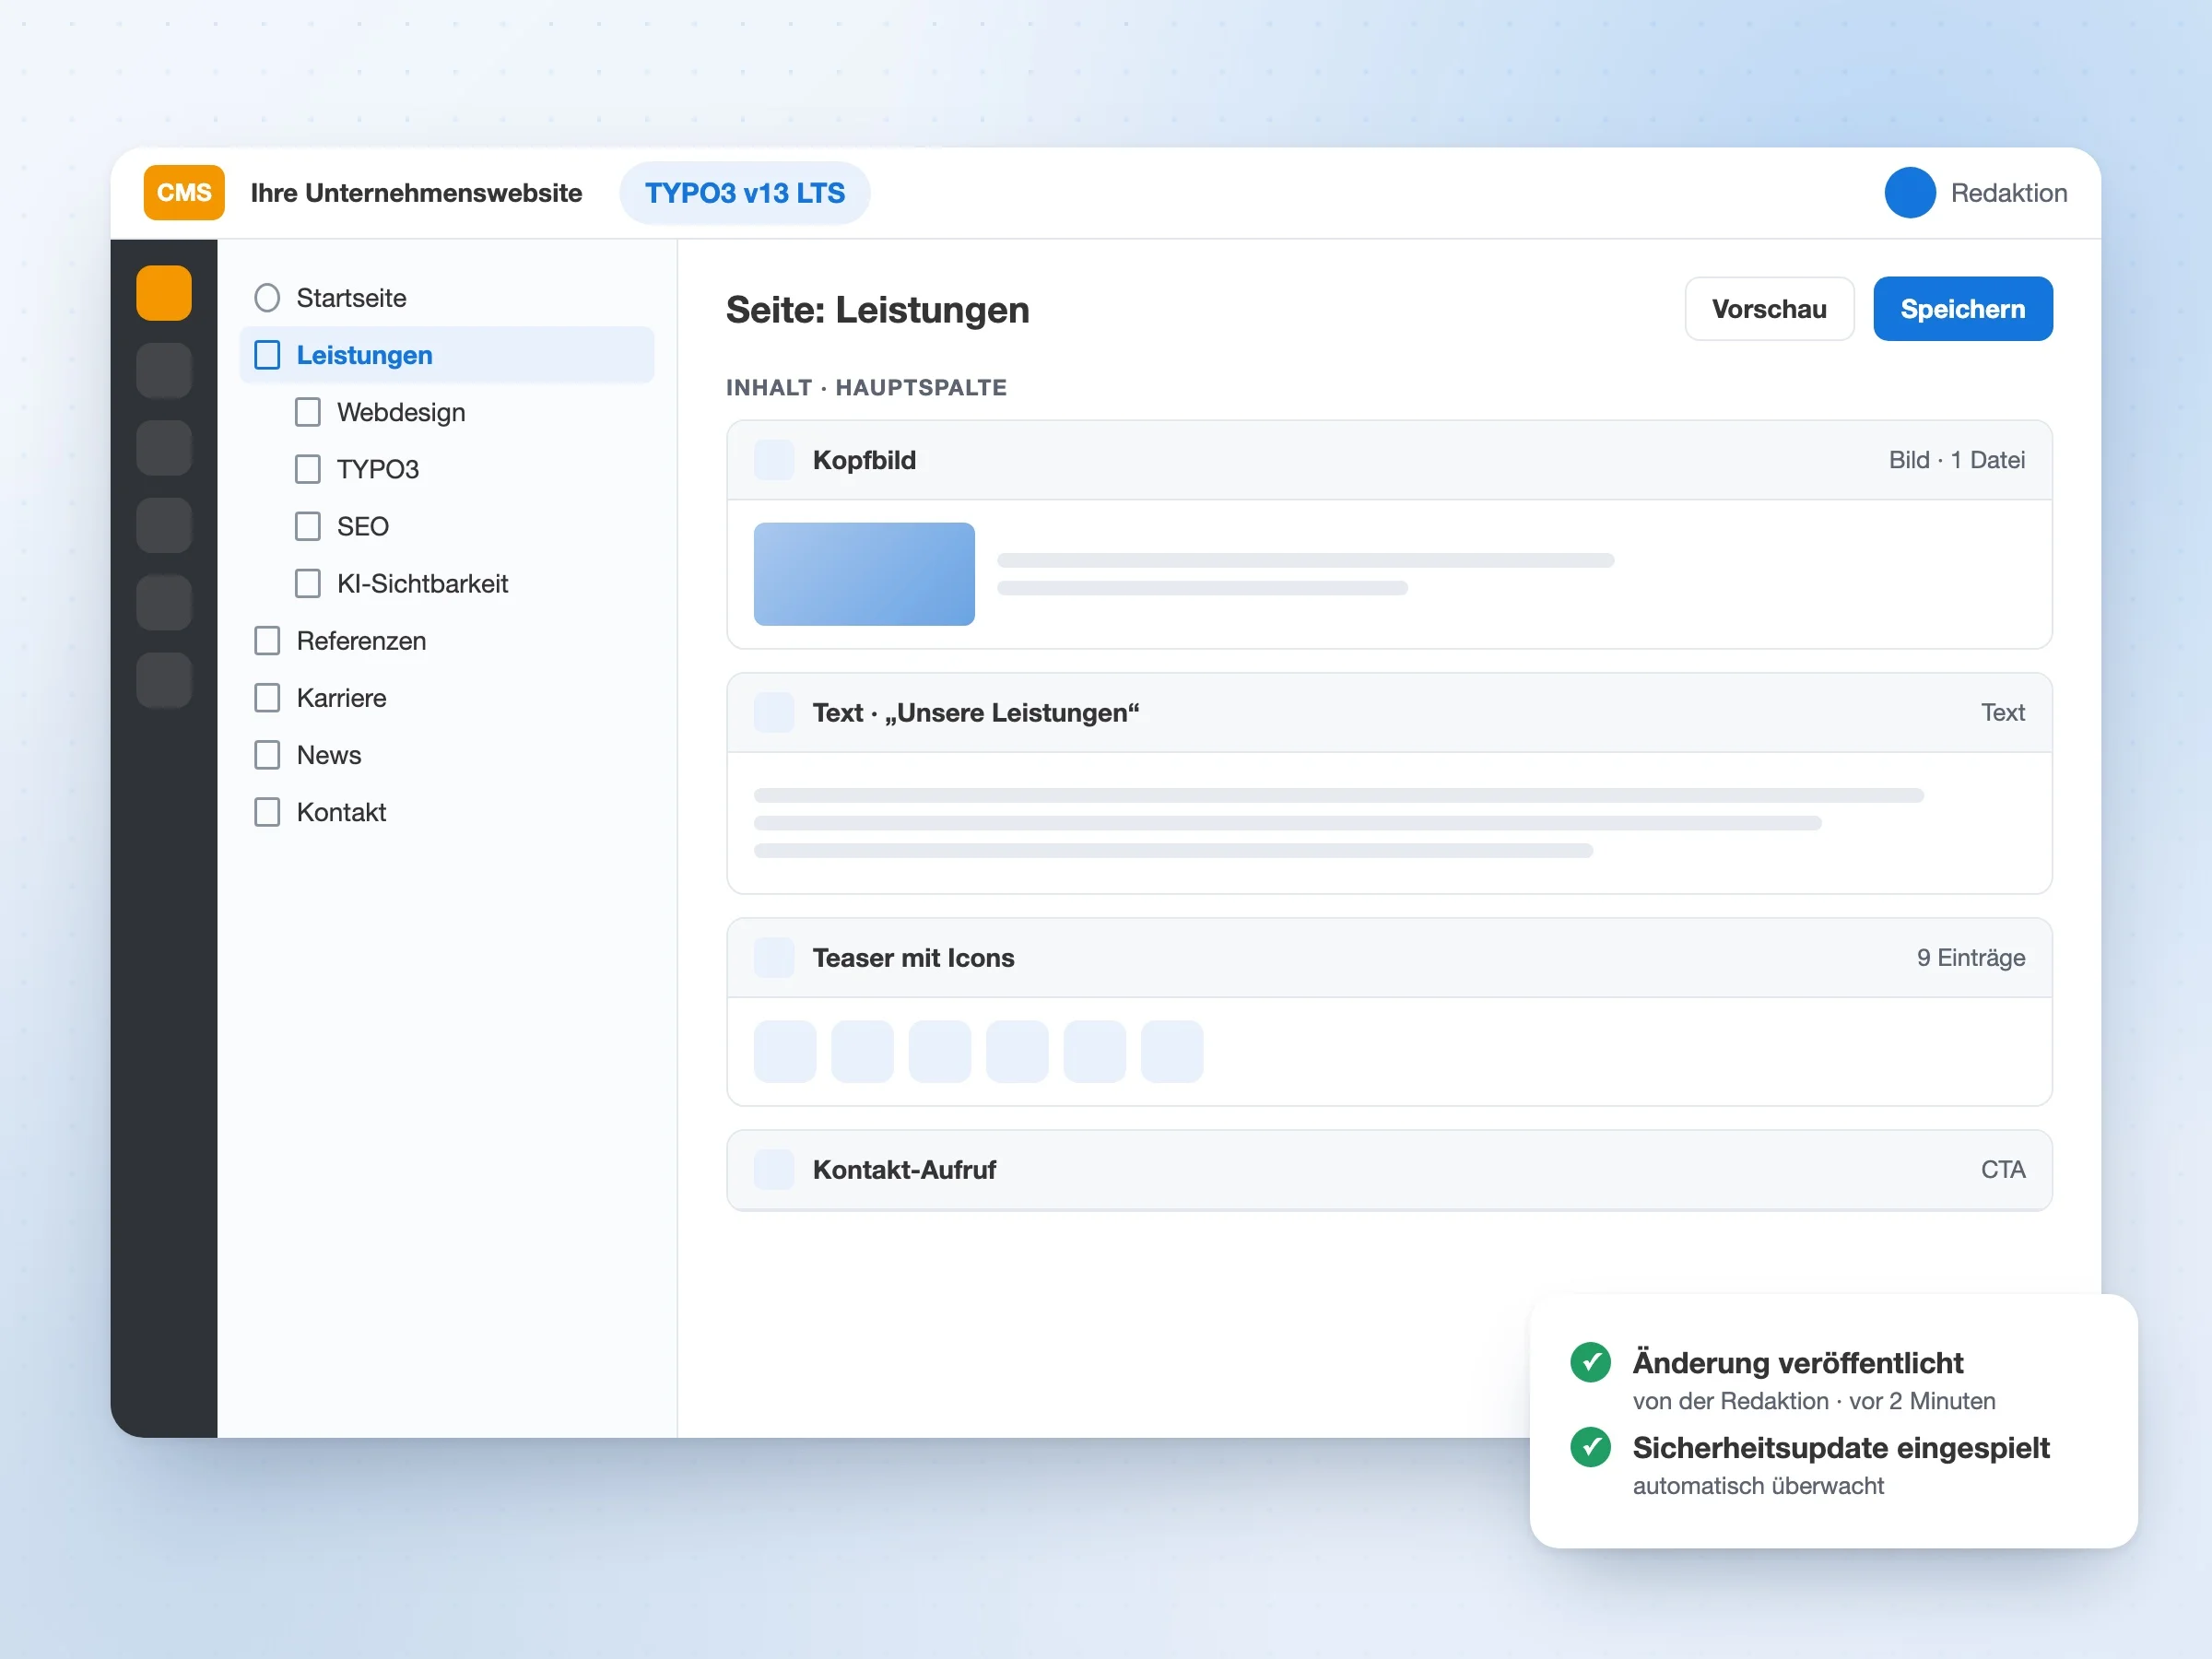This screenshot has height=1659, width=2212.
Task: Click the CTA type label
Action: coord(2003,1170)
